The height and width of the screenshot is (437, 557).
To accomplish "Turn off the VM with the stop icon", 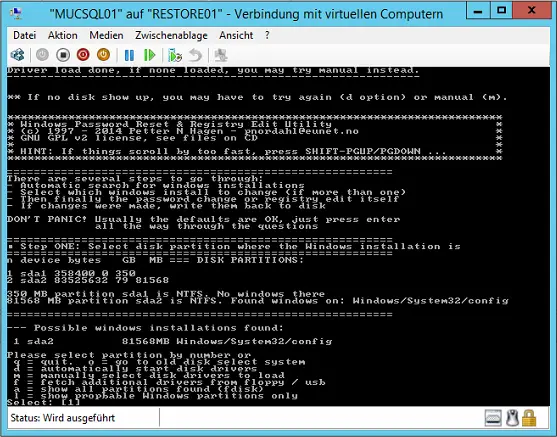I will click(x=63, y=55).
